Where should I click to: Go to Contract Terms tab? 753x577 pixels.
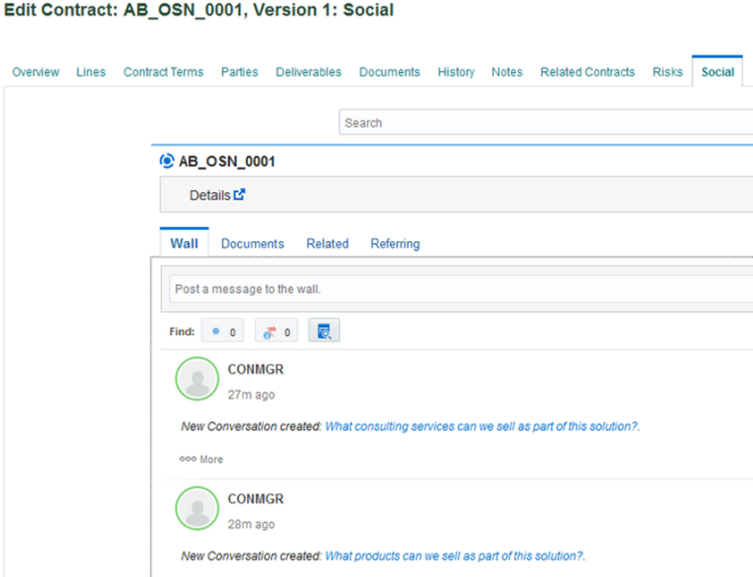[x=163, y=72]
